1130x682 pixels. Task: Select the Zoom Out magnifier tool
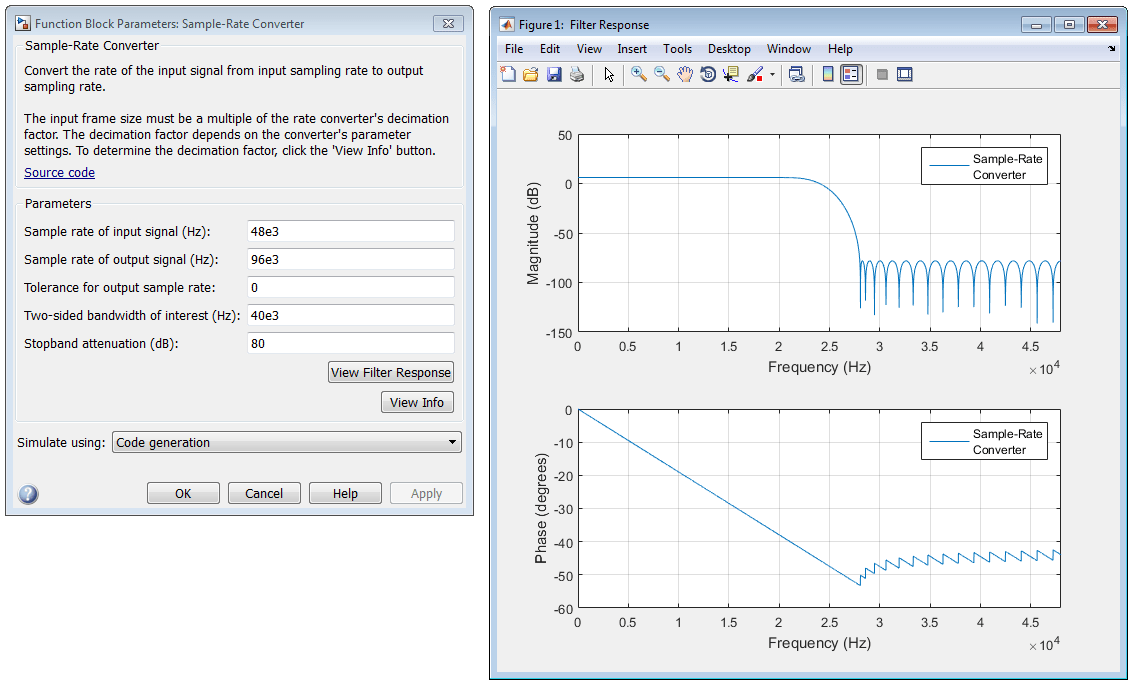point(662,74)
